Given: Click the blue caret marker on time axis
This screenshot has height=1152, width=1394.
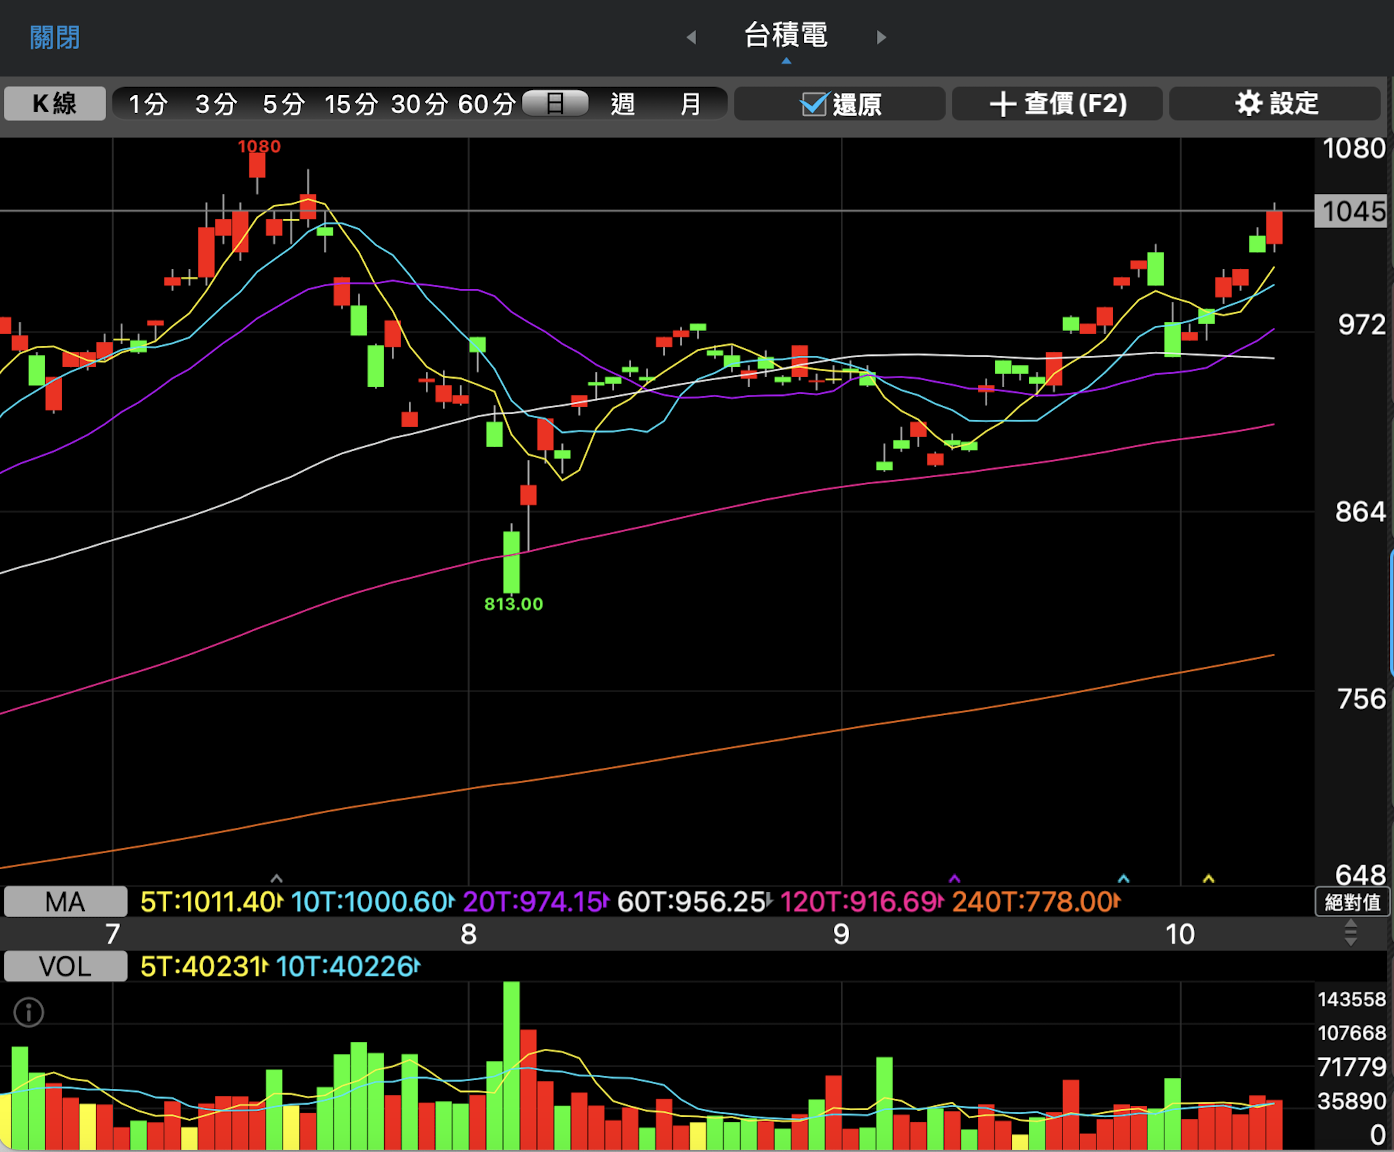Looking at the screenshot, I should (x=1123, y=879).
